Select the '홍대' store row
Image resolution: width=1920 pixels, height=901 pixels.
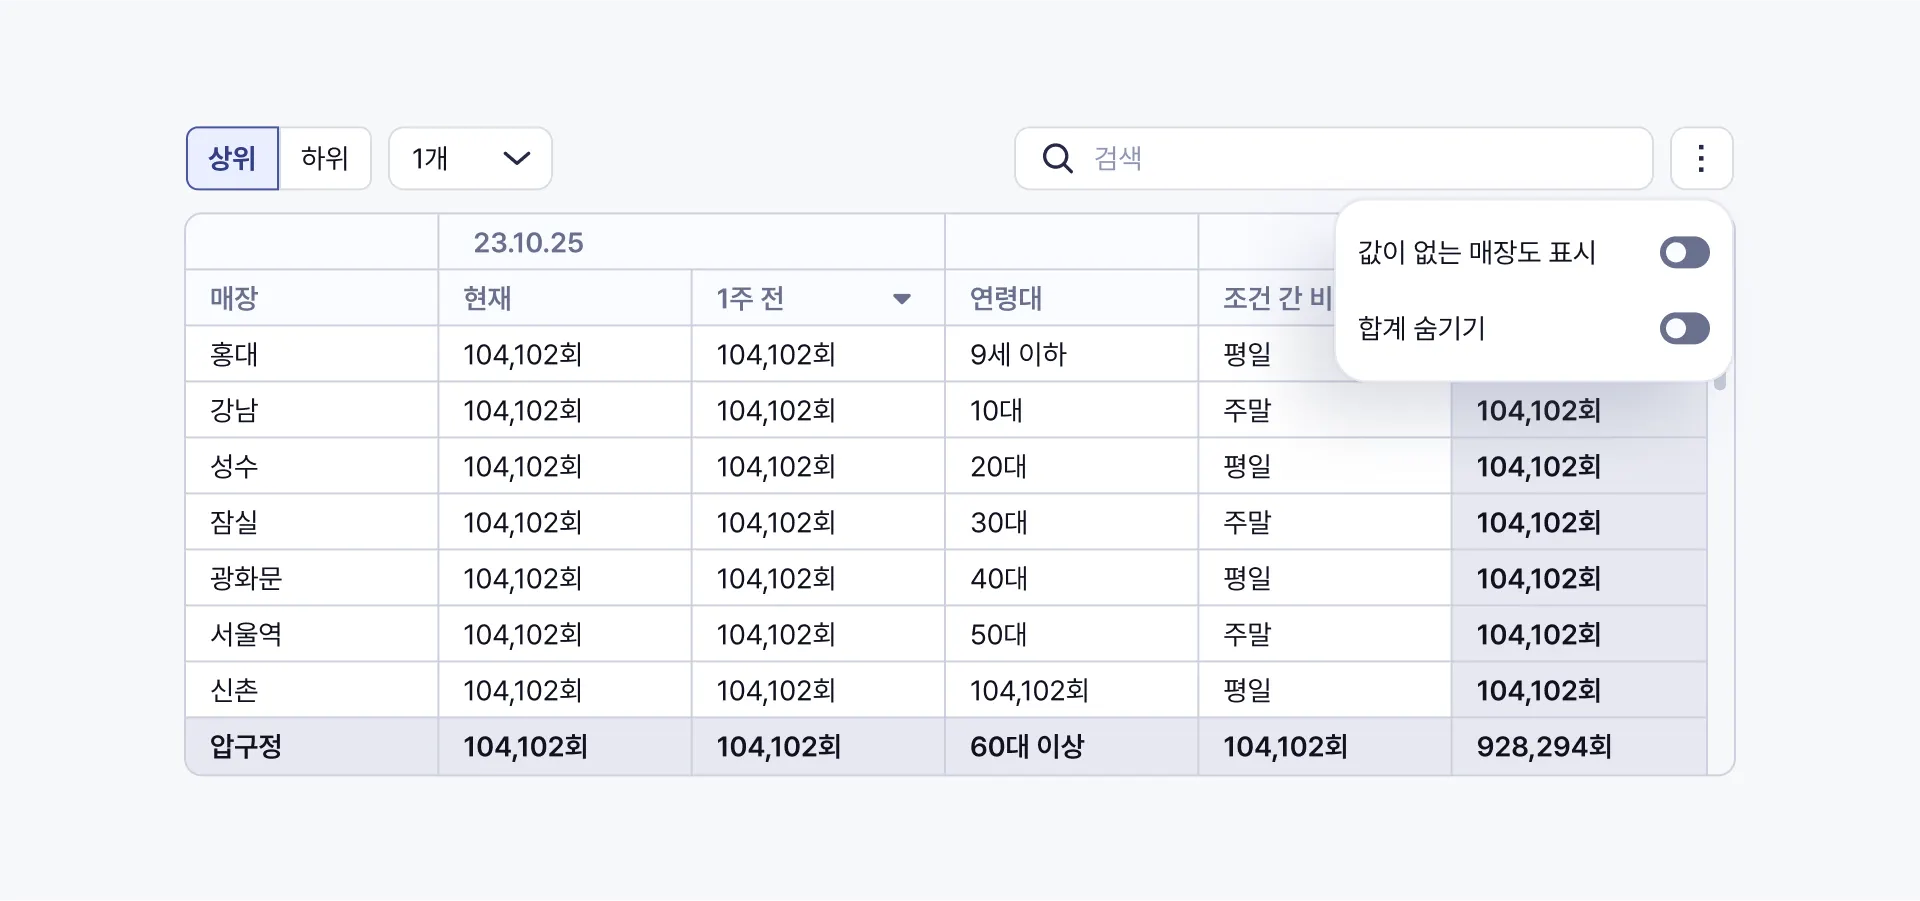click(234, 354)
